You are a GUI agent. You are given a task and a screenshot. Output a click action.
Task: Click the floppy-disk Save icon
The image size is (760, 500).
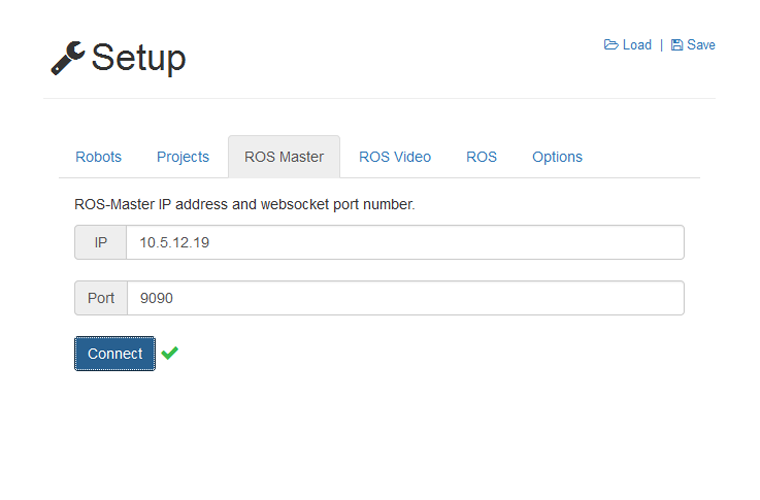pos(677,45)
